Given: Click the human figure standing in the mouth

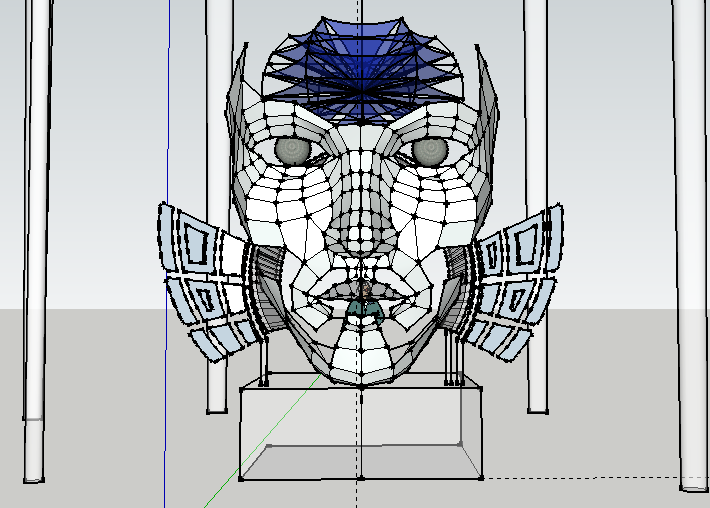Looking at the screenshot, I should click(x=366, y=302).
